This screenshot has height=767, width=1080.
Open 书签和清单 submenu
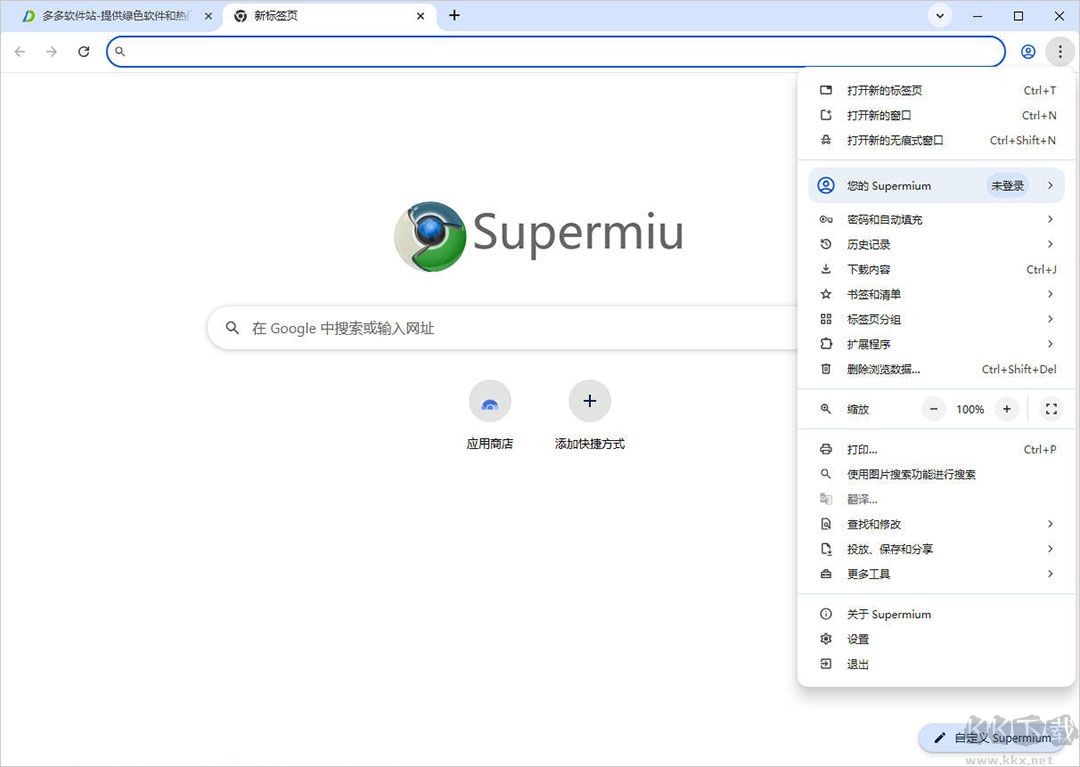point(937,294)
